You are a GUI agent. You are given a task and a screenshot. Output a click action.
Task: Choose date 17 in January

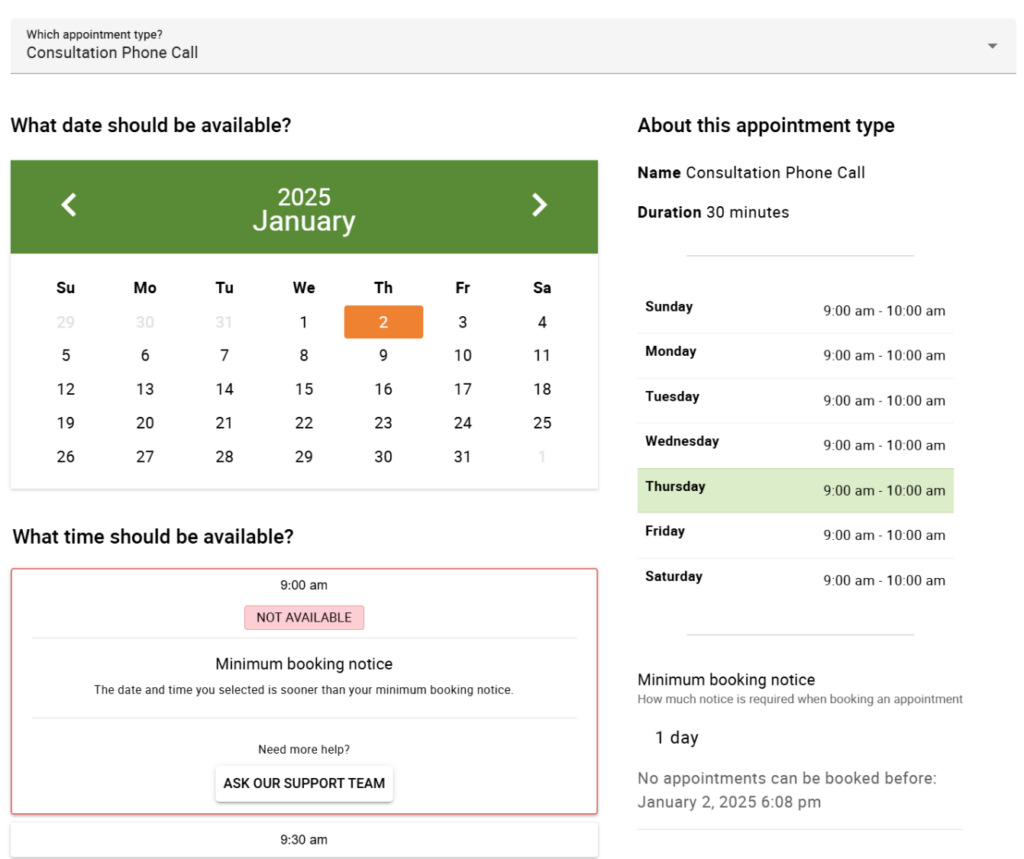point(462,389)
